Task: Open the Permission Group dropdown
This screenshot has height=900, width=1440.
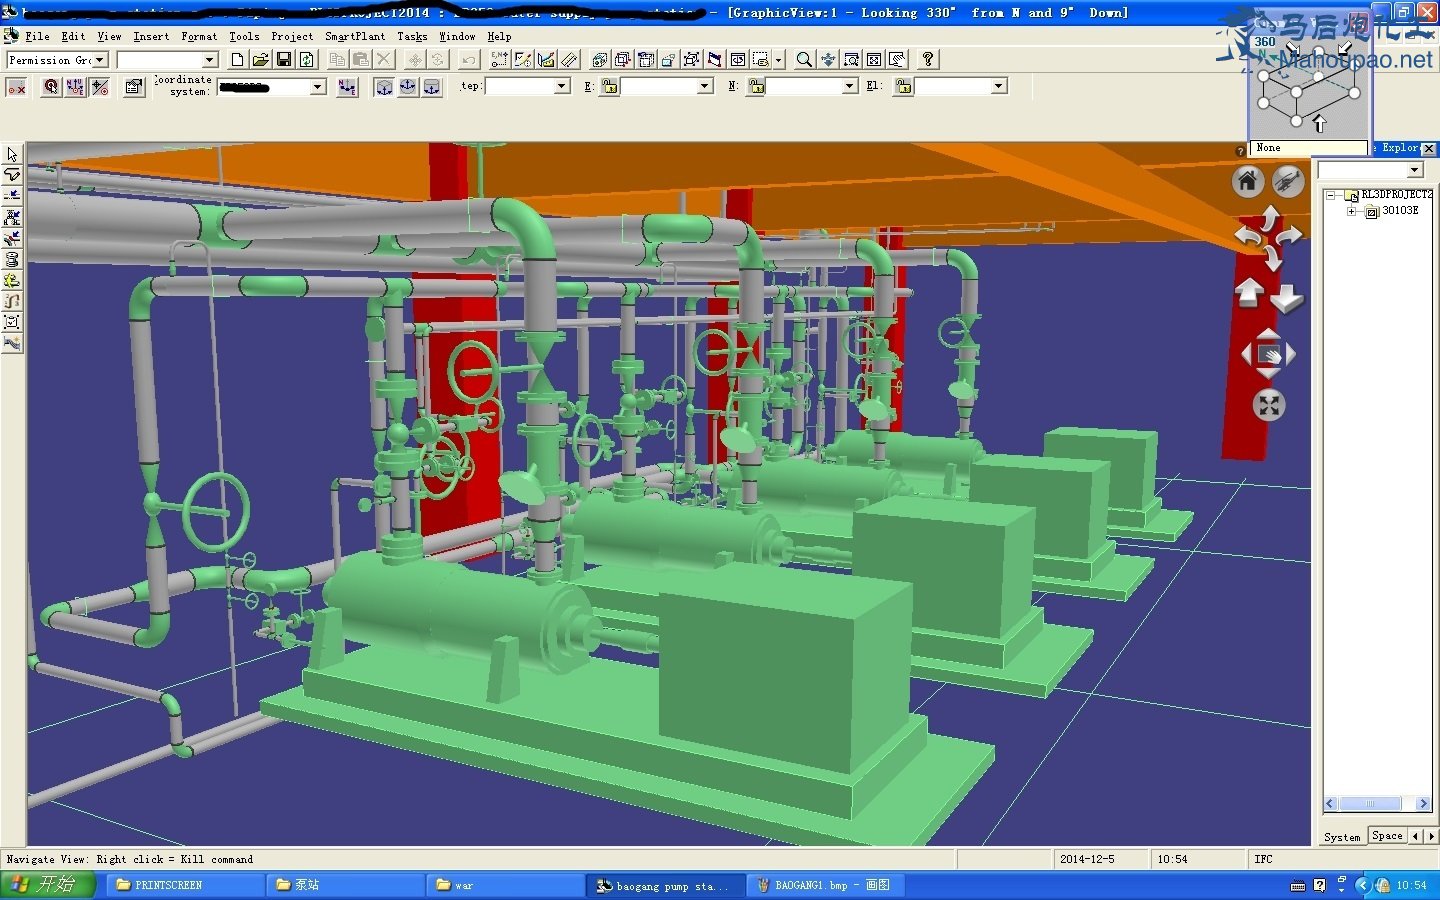Action: point(100,60)
